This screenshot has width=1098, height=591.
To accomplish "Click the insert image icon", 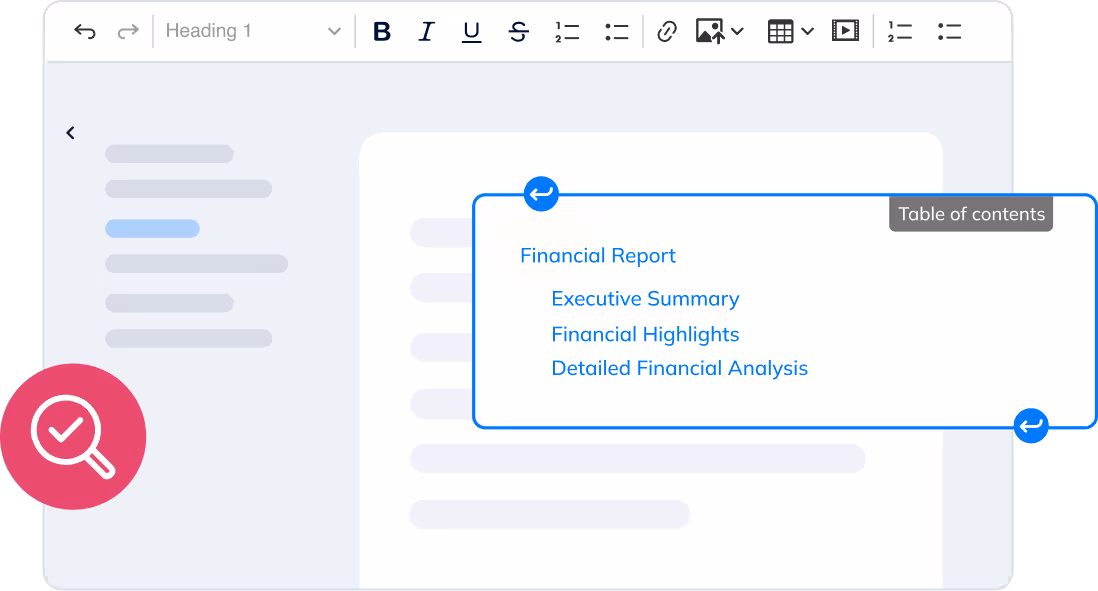I will (709, 32).
